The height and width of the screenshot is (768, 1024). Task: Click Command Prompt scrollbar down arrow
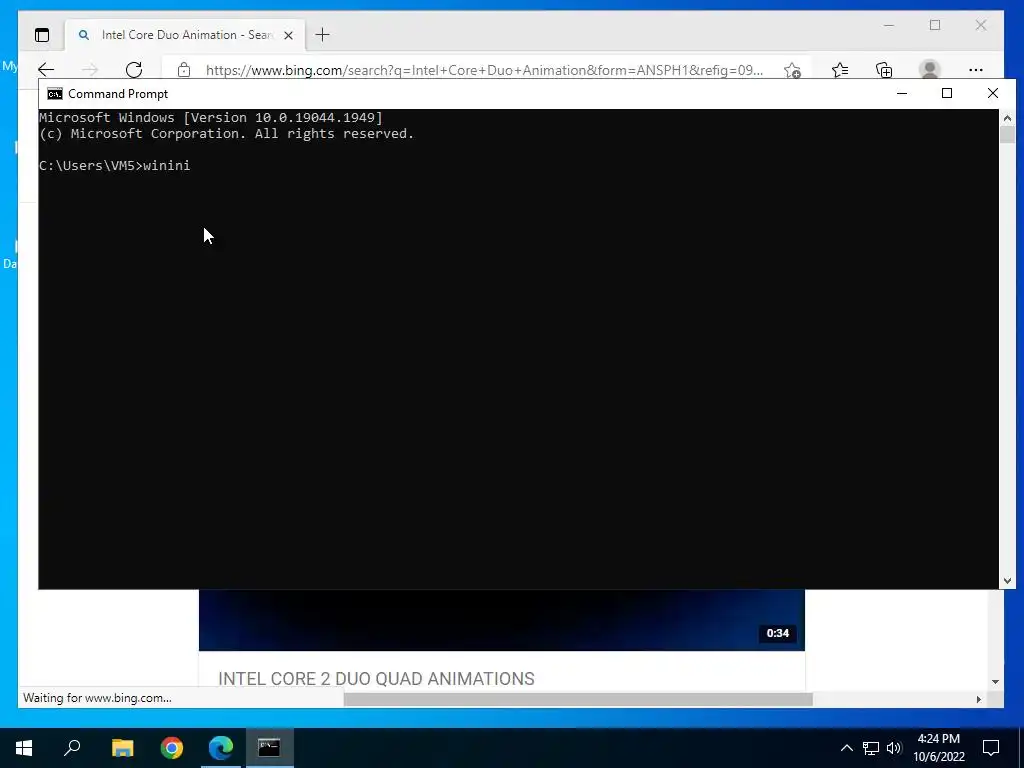click(x=1007, y=581)
